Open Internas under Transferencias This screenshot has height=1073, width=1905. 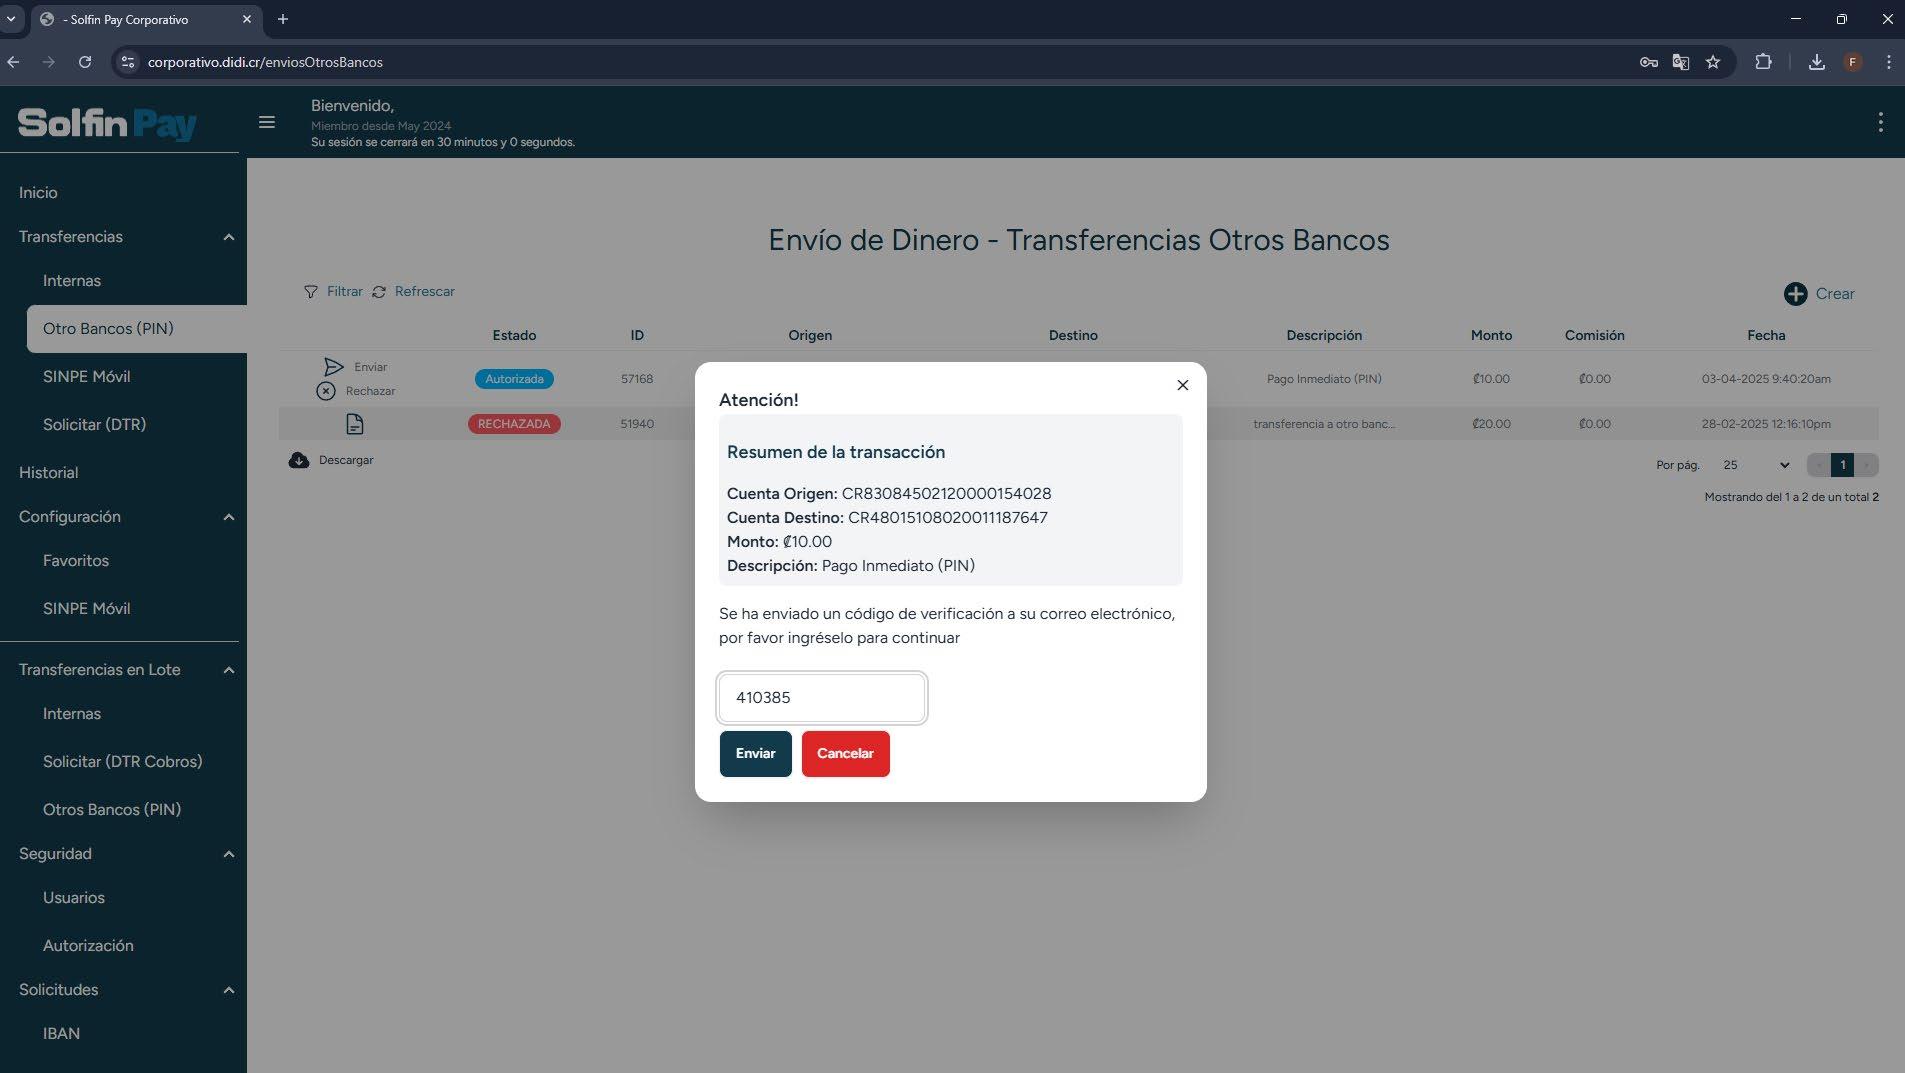coord(72,281)
